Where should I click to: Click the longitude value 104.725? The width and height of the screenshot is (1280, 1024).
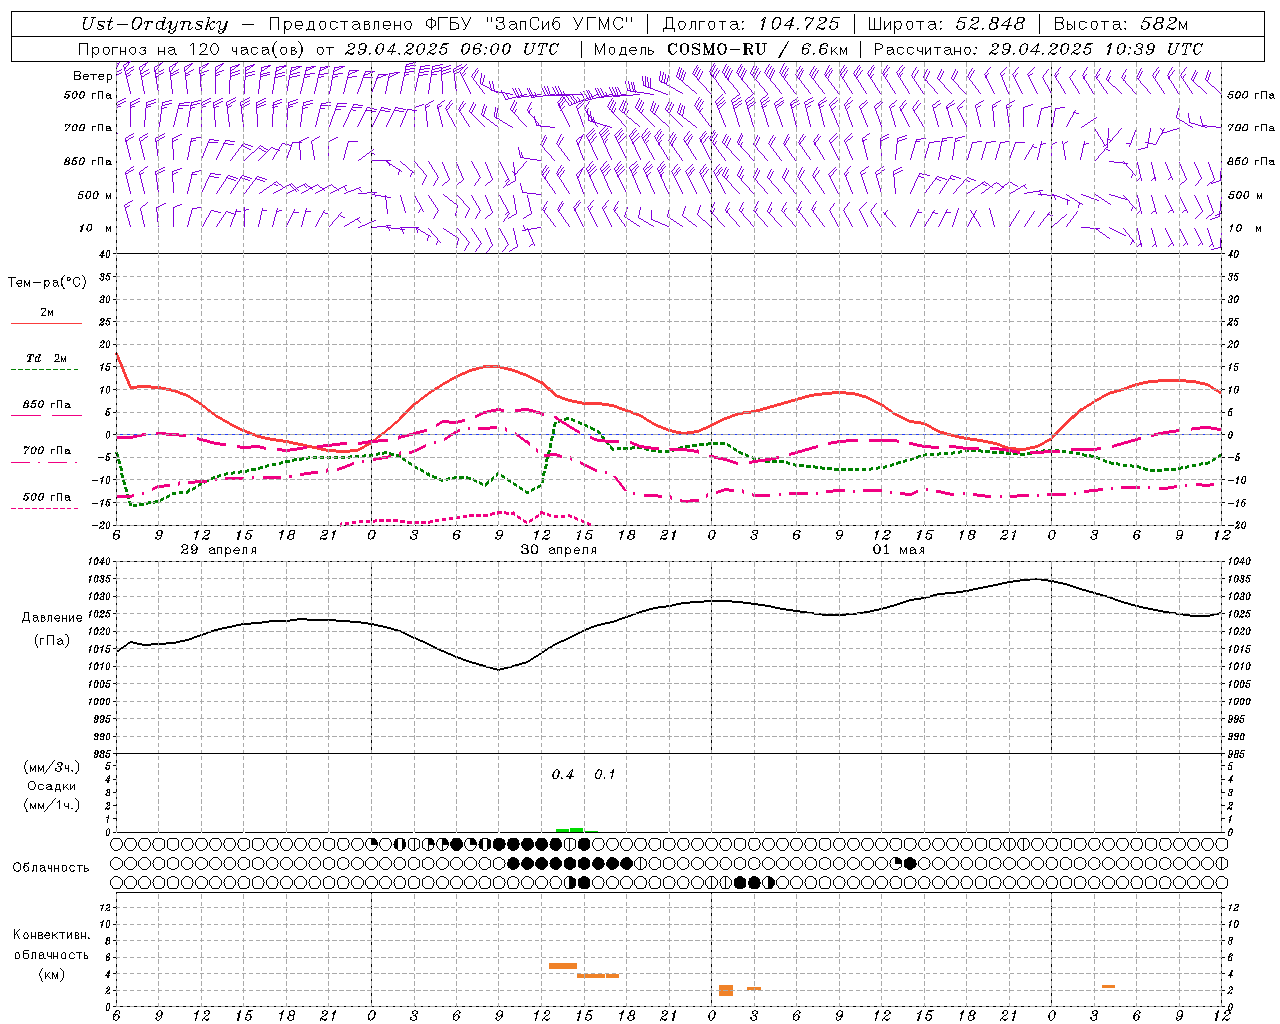coord(798,25)
